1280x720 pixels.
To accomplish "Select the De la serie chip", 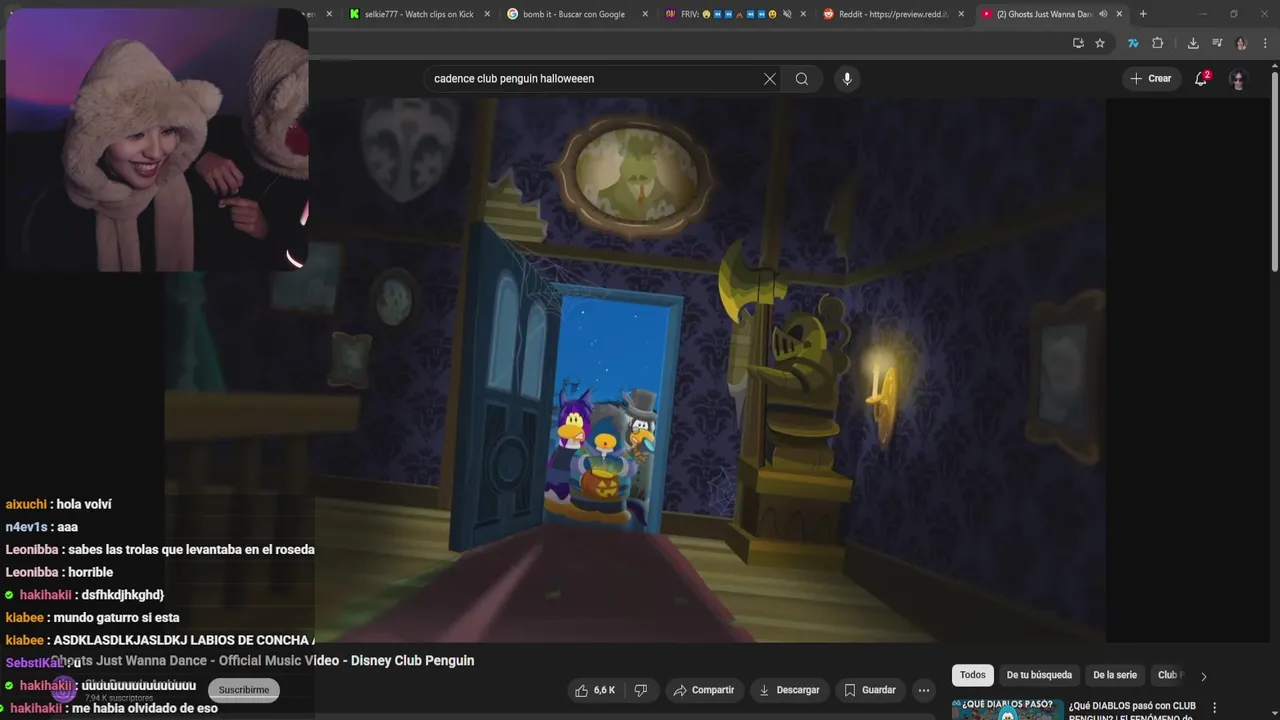I will (x=1115, y=675).
